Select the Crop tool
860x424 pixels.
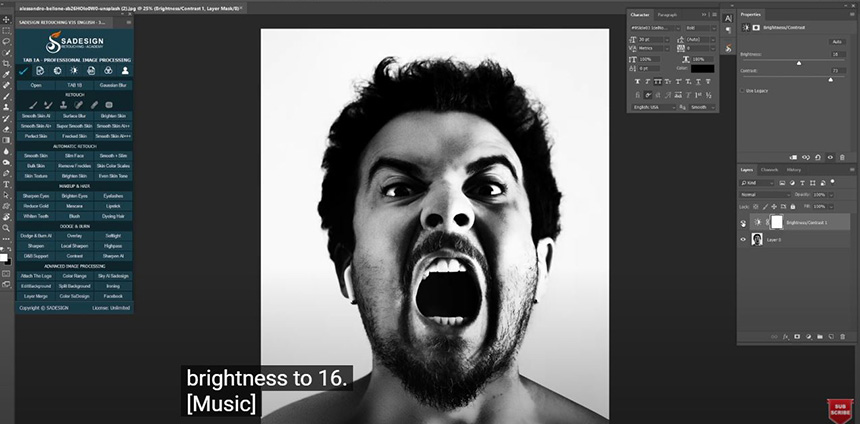[6, 64]
